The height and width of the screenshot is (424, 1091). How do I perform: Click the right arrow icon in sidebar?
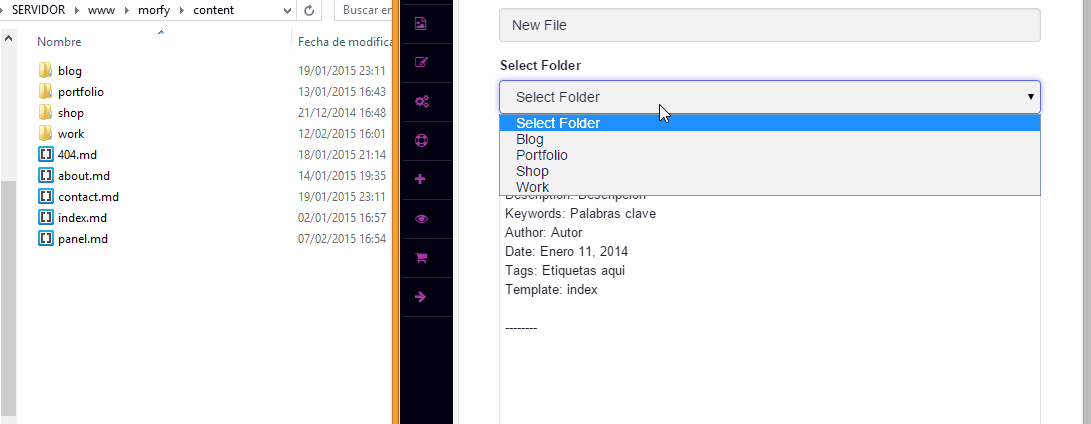pyautogui.click(x=421, y=297)
